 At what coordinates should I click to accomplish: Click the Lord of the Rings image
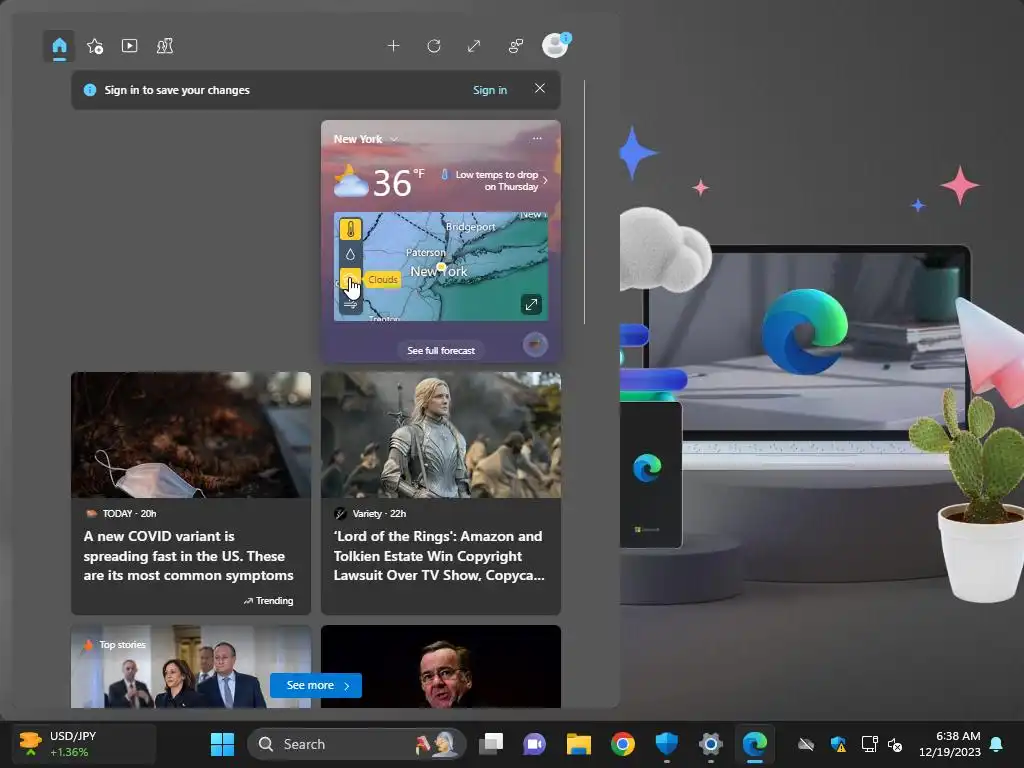441,435
